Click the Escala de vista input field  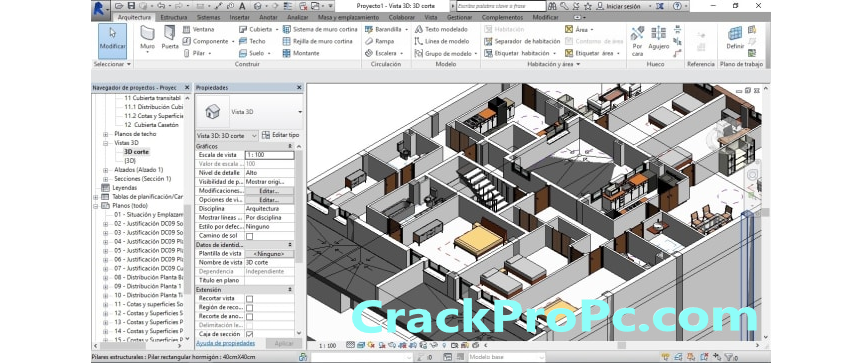pos(269,155)
